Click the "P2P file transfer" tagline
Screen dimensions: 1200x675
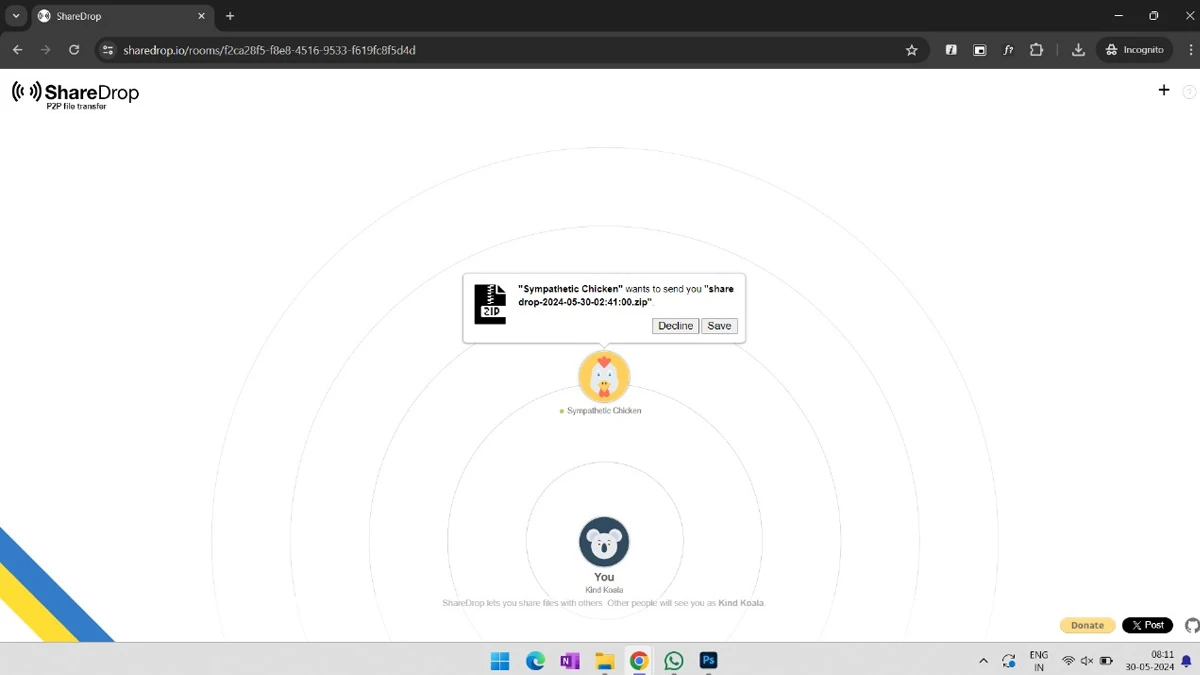point(76,106)
